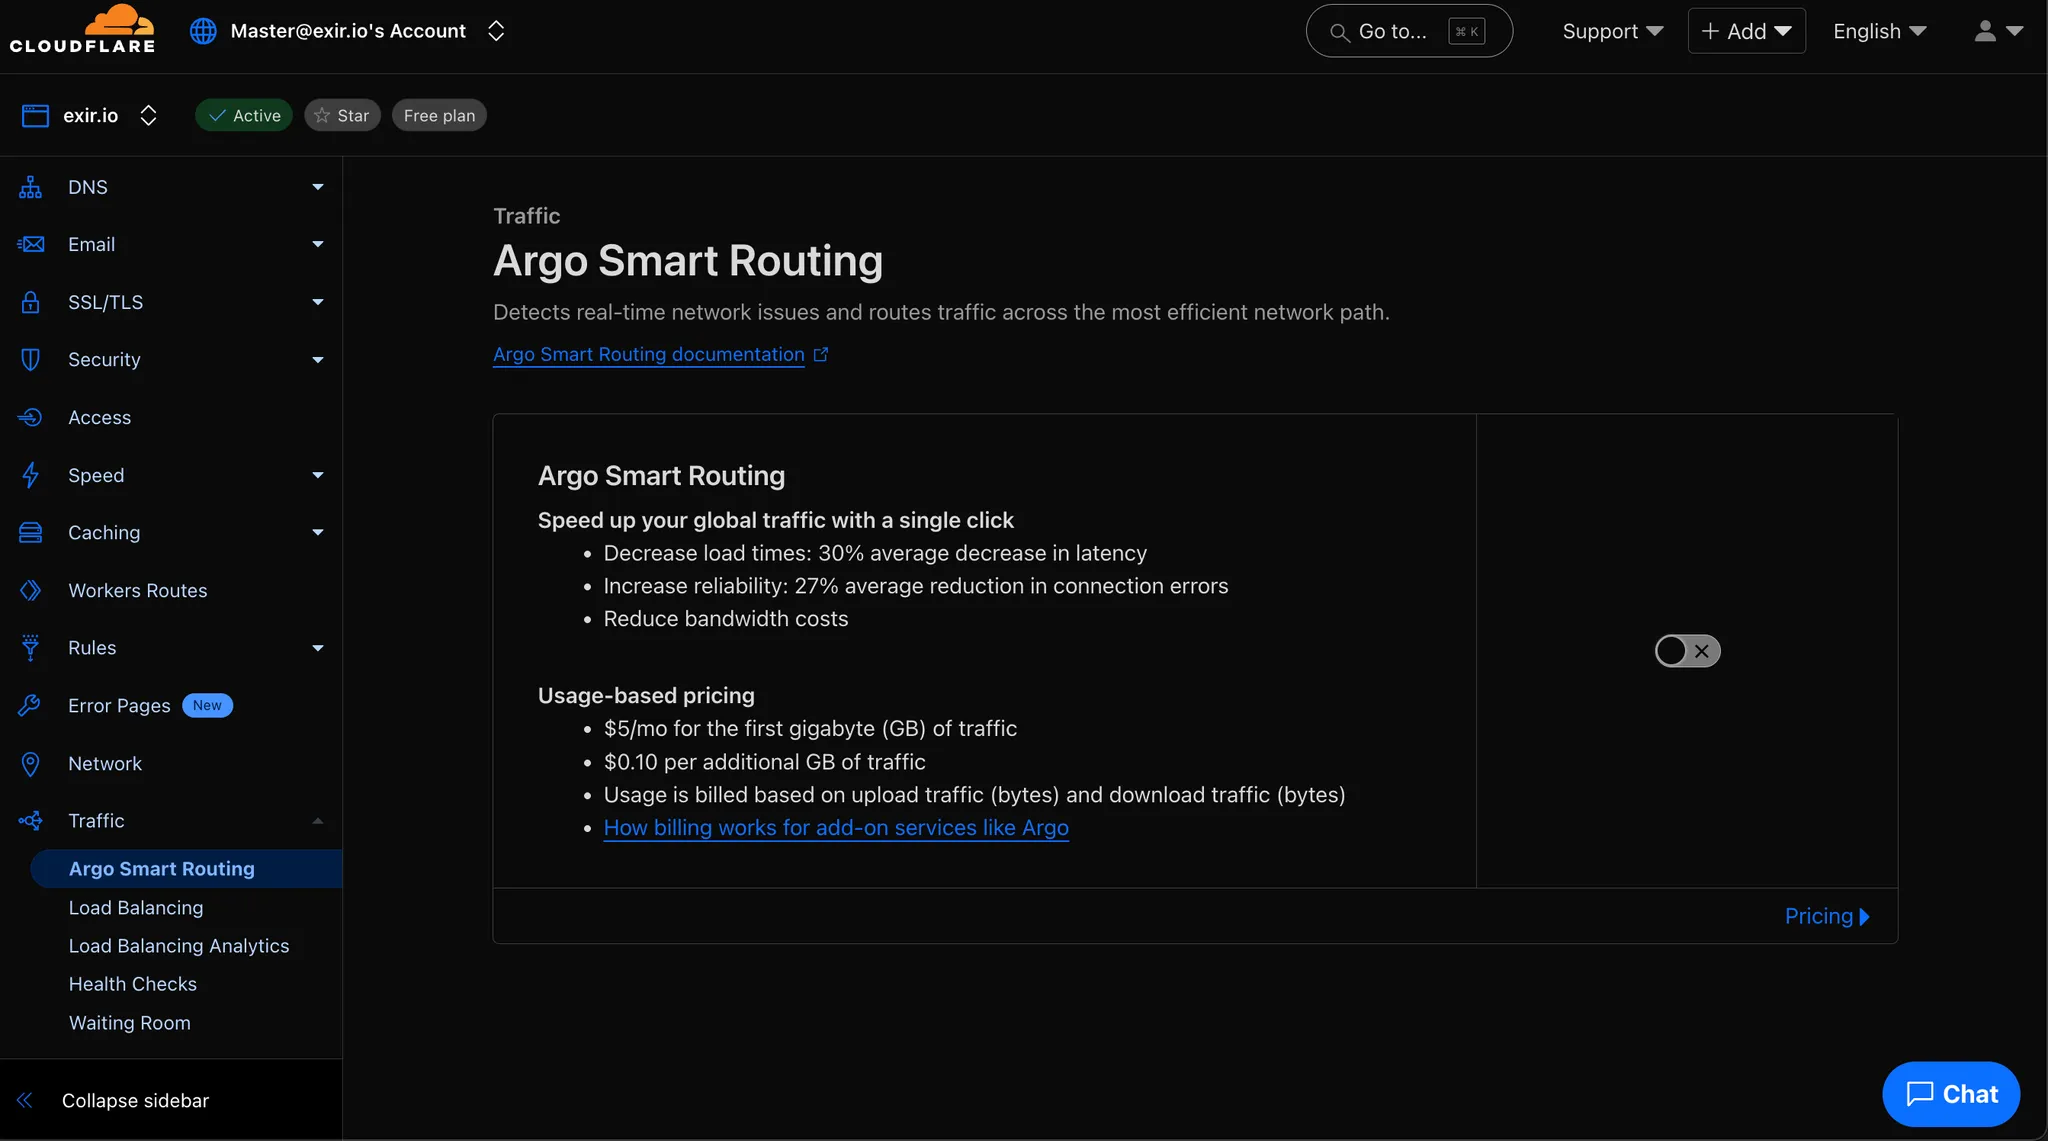This screenshot has height=1141, width=2048.
Task: Click the Network location pin icon
Action: pos(31,764)
